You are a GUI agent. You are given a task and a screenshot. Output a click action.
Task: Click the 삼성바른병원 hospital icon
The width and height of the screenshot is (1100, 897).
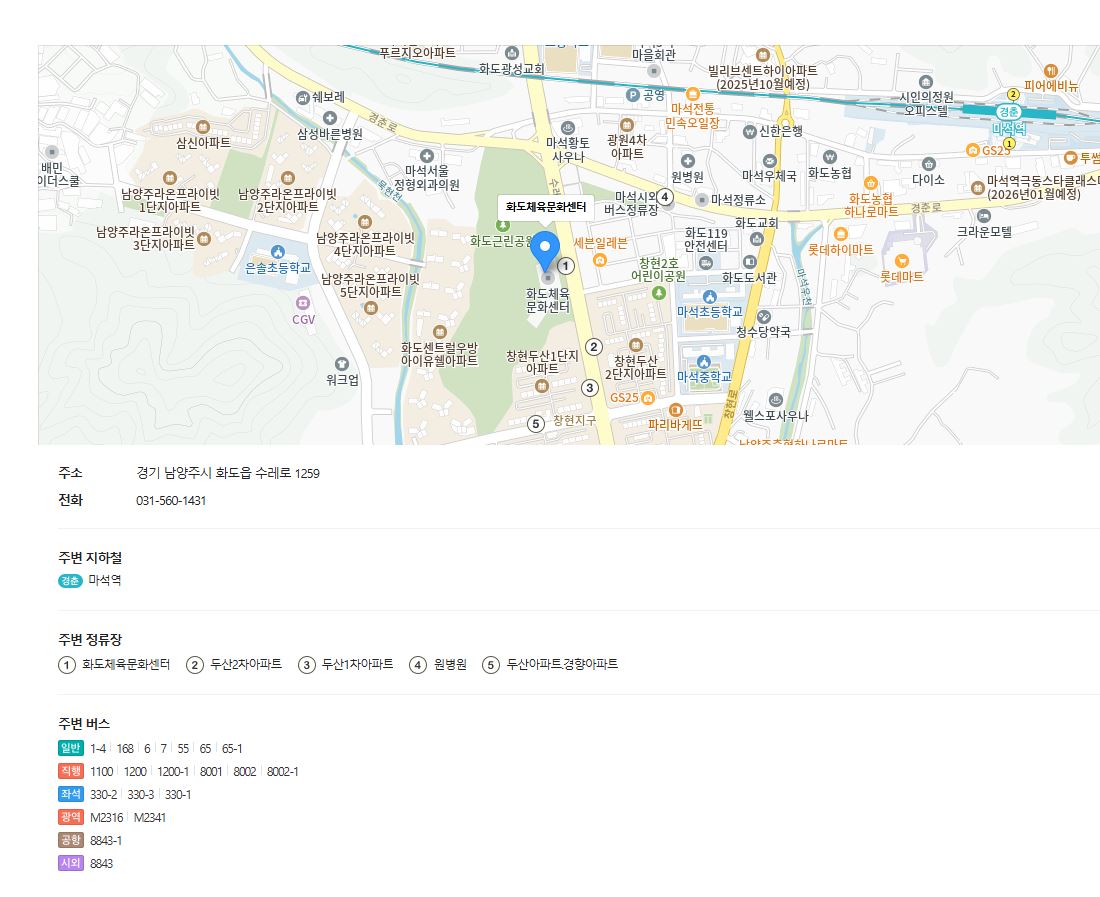tap(329, 118)
